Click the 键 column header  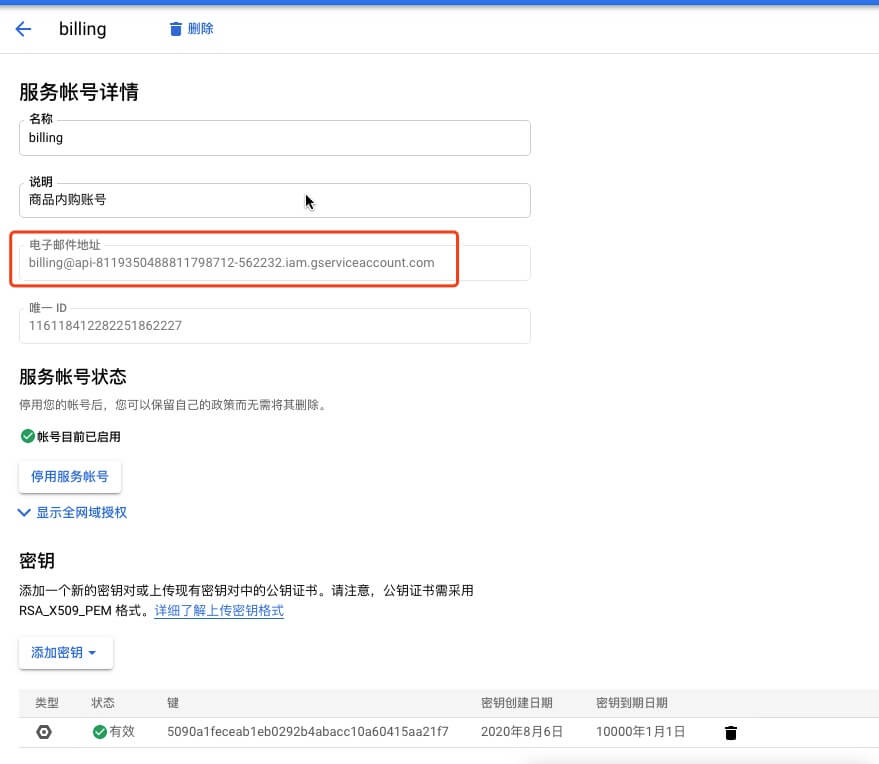click(x=173, y=703)
